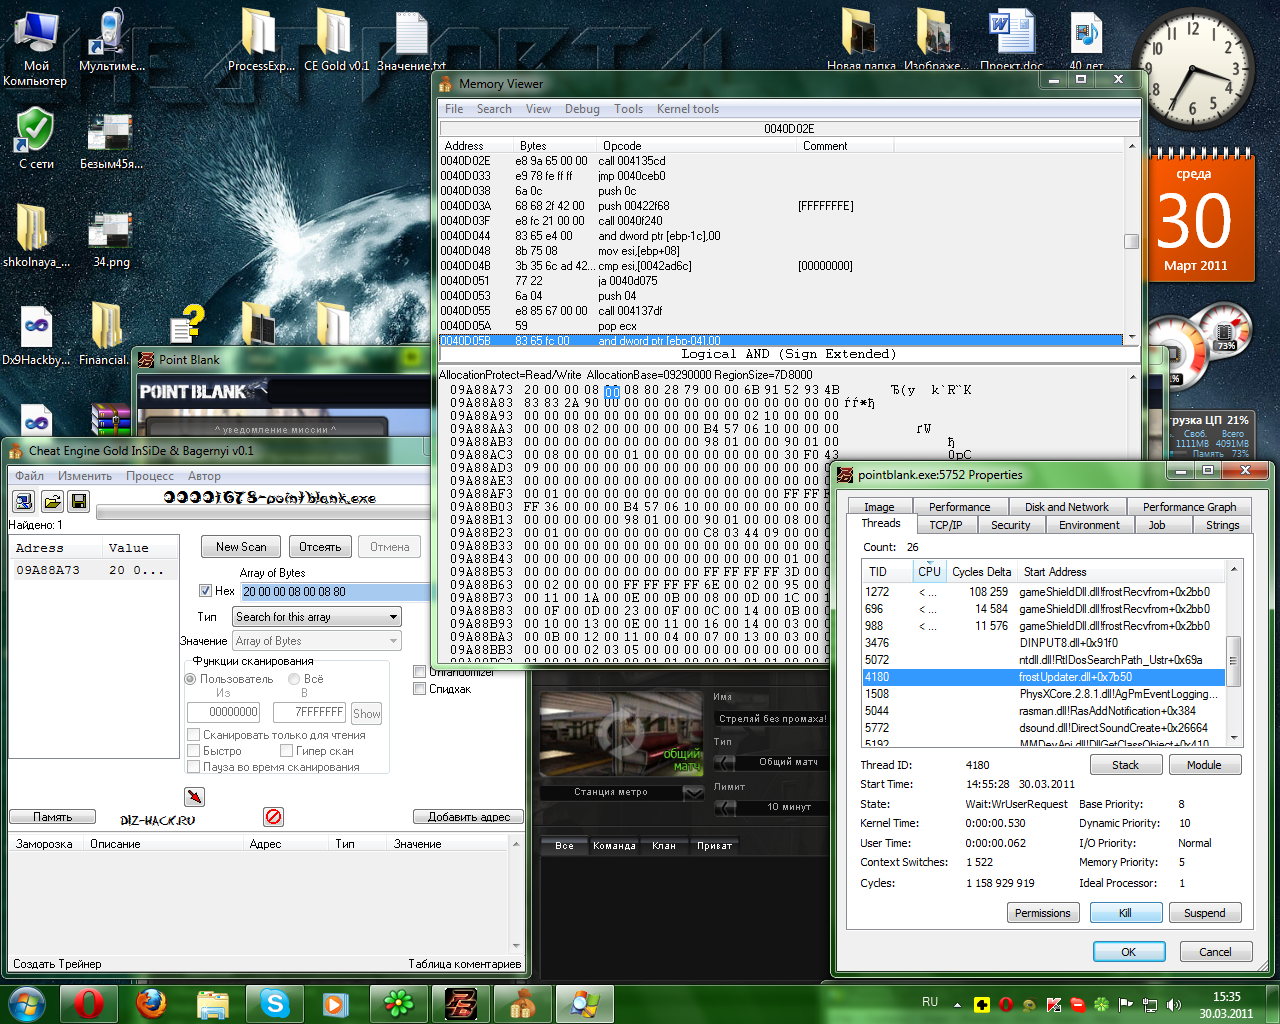The image size is (1280, 1024).
Task: Open process list icon in Cheat Engine
Action: [x=24, y=501]
